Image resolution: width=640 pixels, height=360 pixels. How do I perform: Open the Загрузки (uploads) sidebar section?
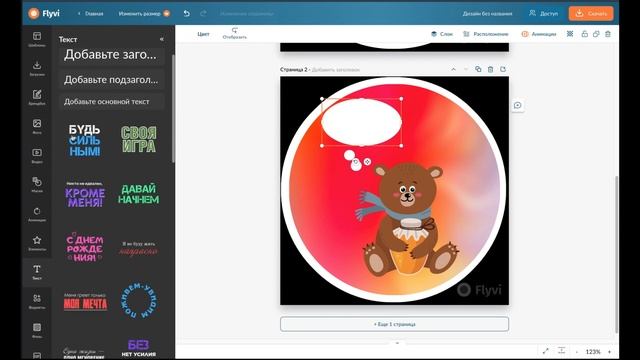[37, 68]
